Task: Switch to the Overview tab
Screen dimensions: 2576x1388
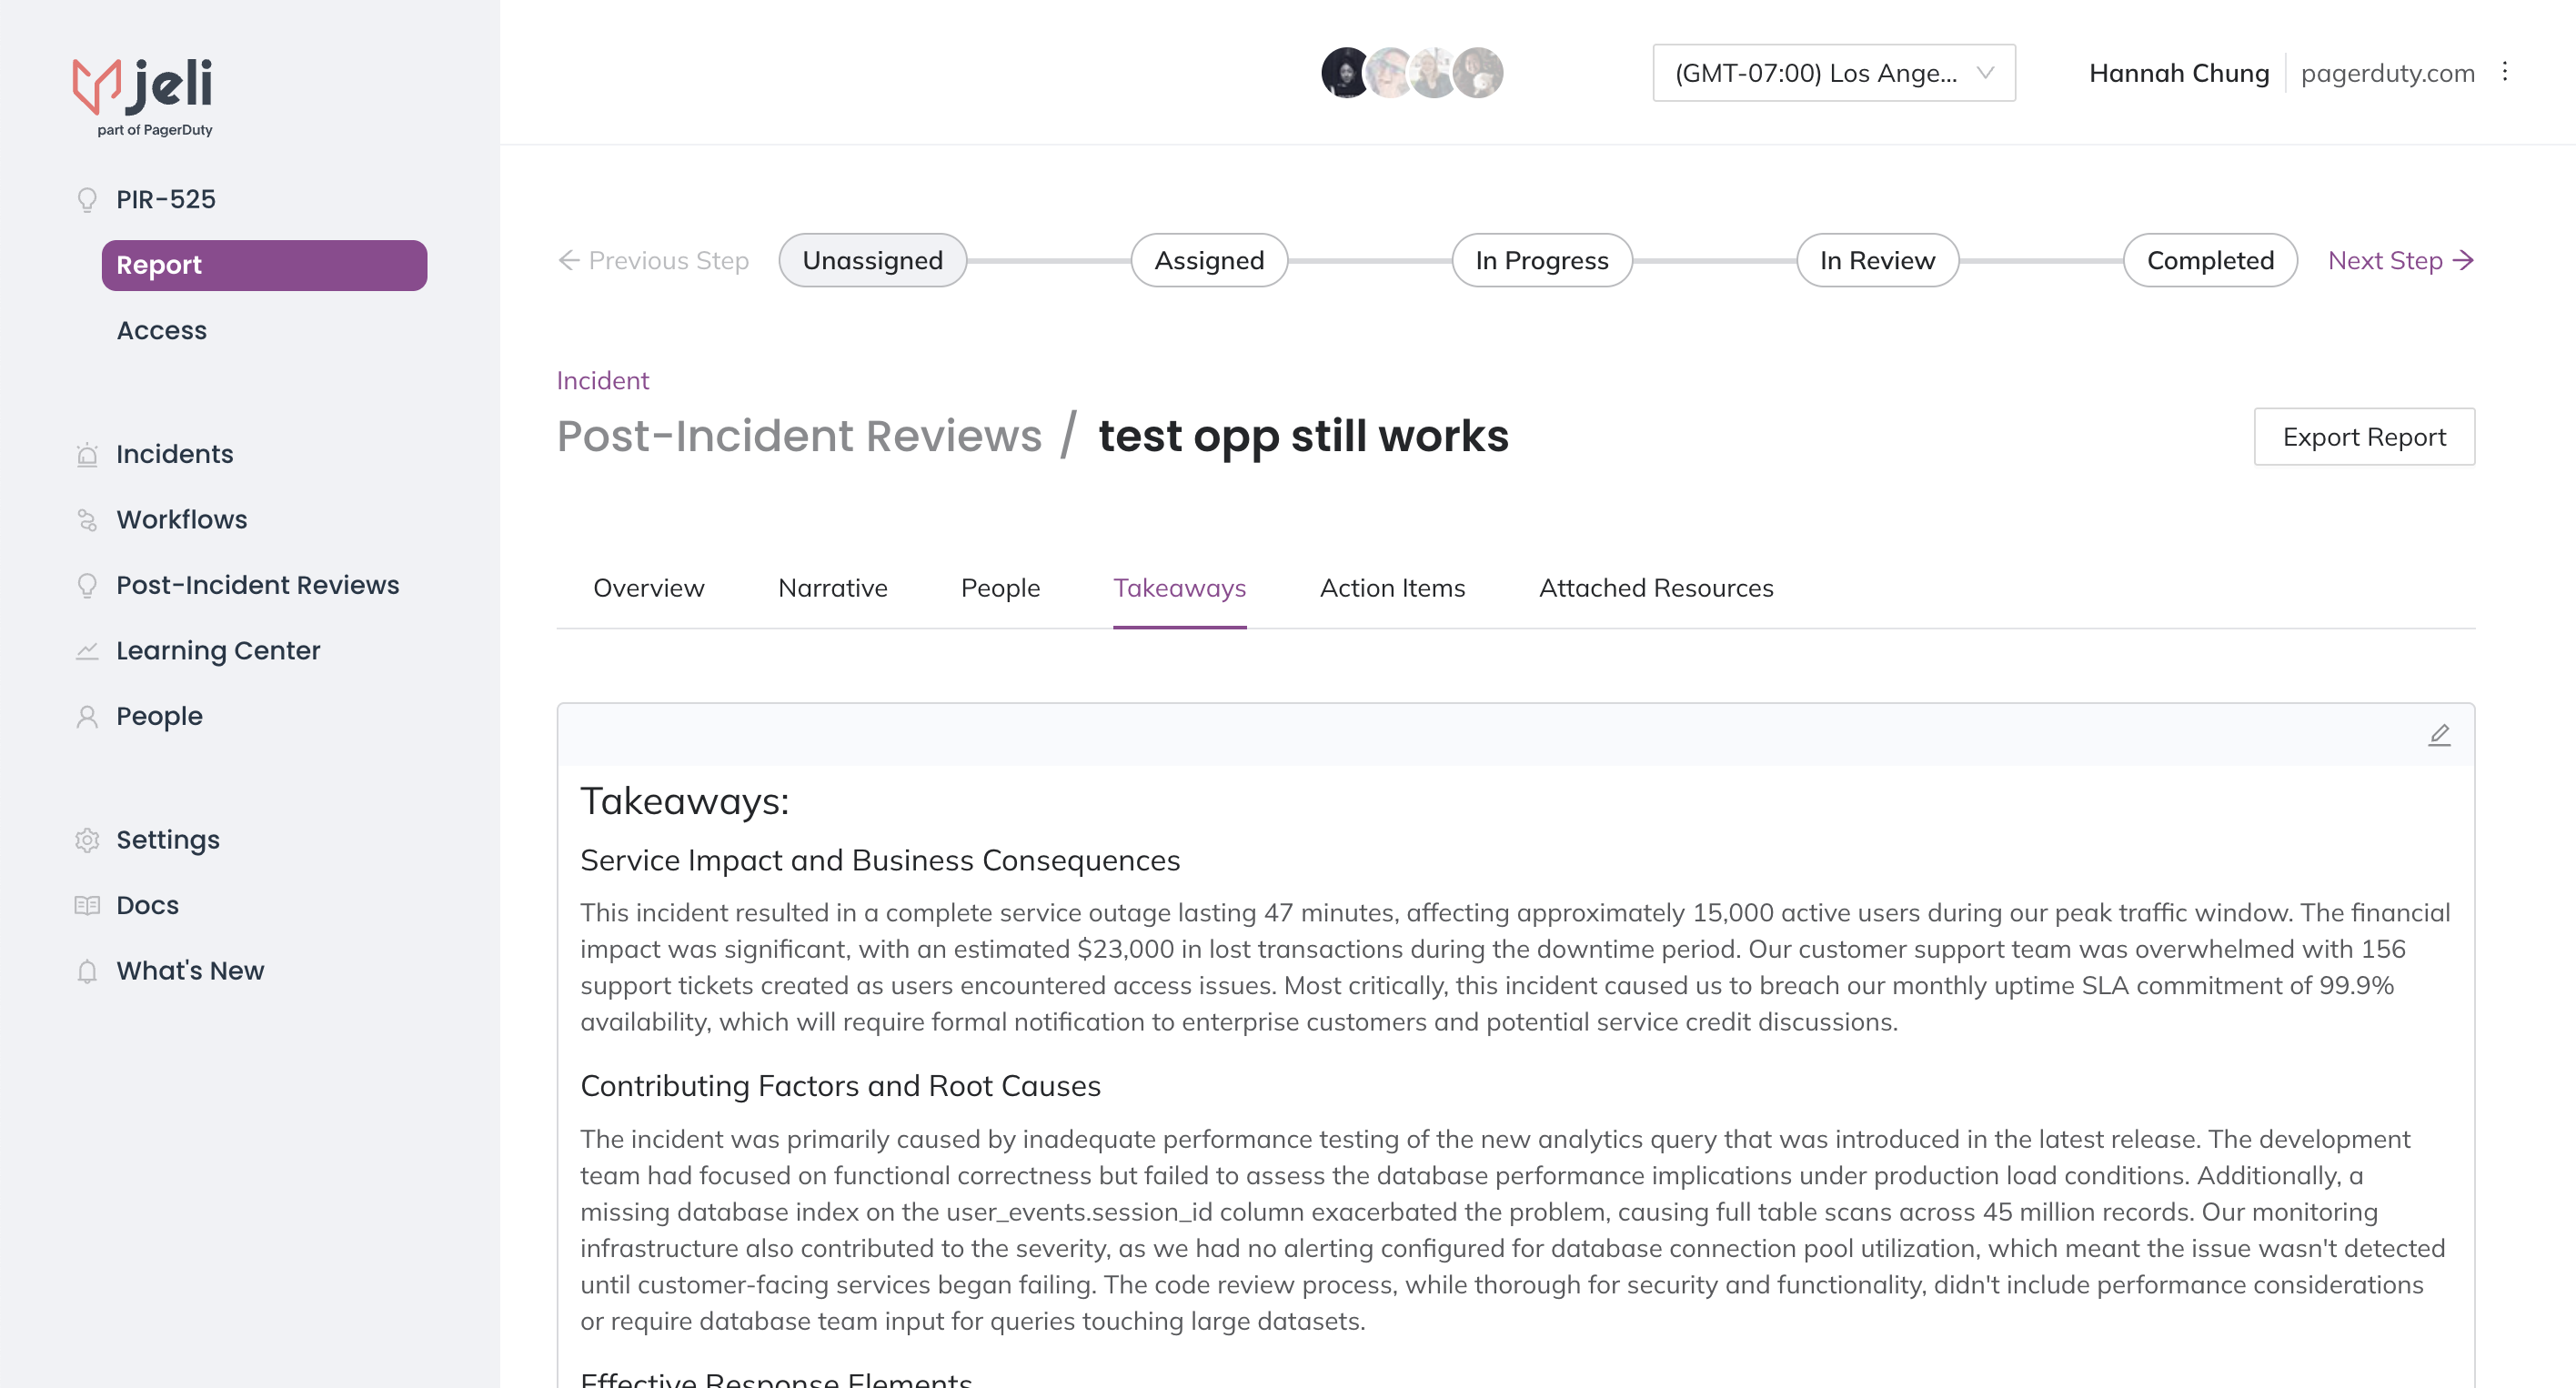Action: click(649, 588)
